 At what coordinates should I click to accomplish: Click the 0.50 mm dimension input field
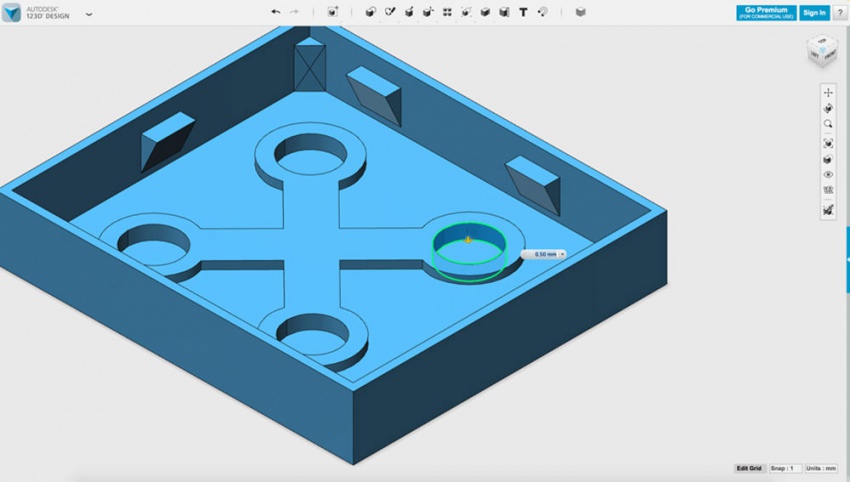[x=545, y=254]
